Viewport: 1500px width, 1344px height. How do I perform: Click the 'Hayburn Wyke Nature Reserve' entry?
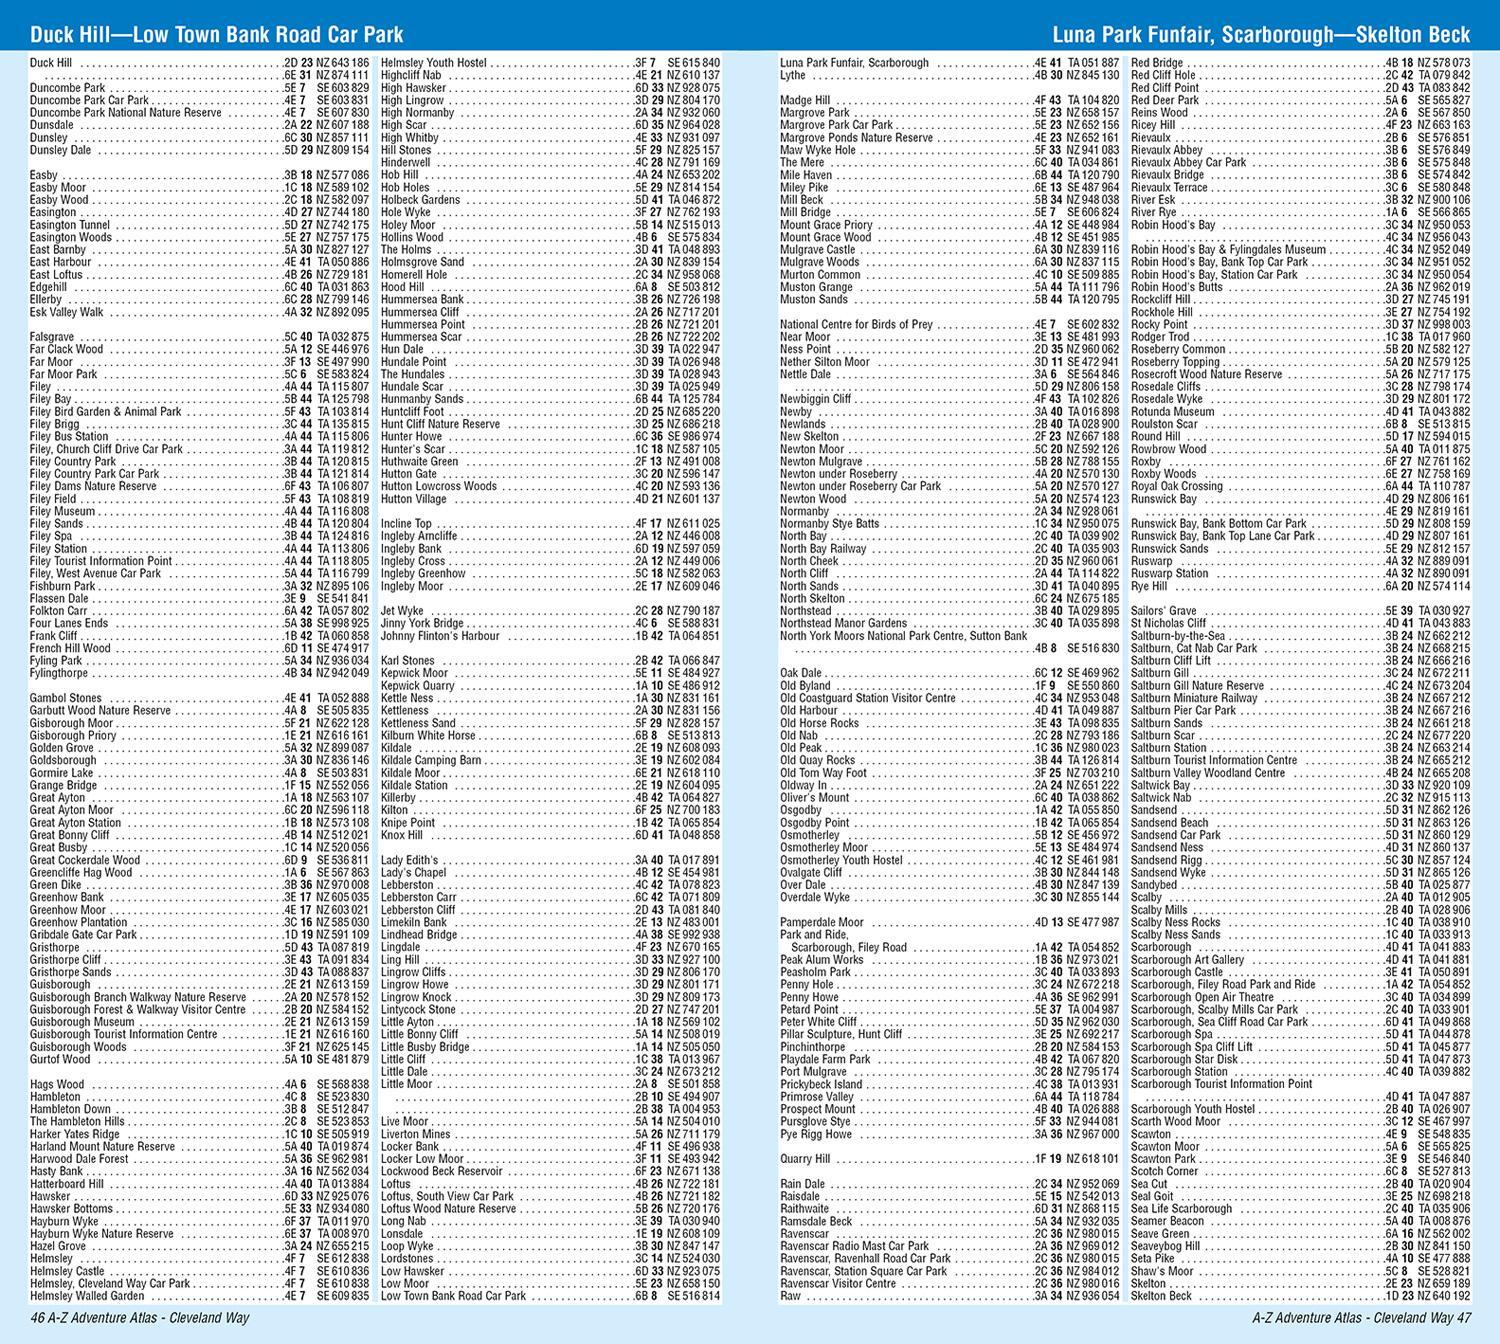200,1233
